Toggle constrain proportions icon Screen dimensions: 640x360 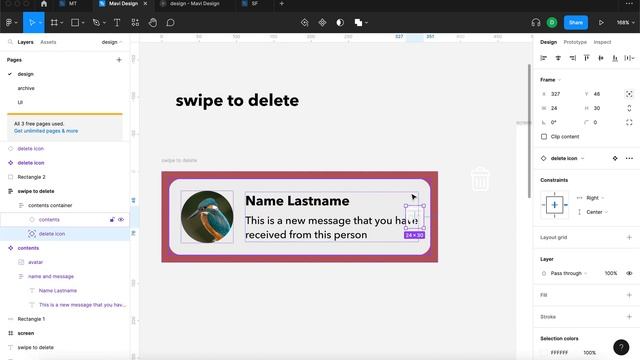(x=629, y=108)
